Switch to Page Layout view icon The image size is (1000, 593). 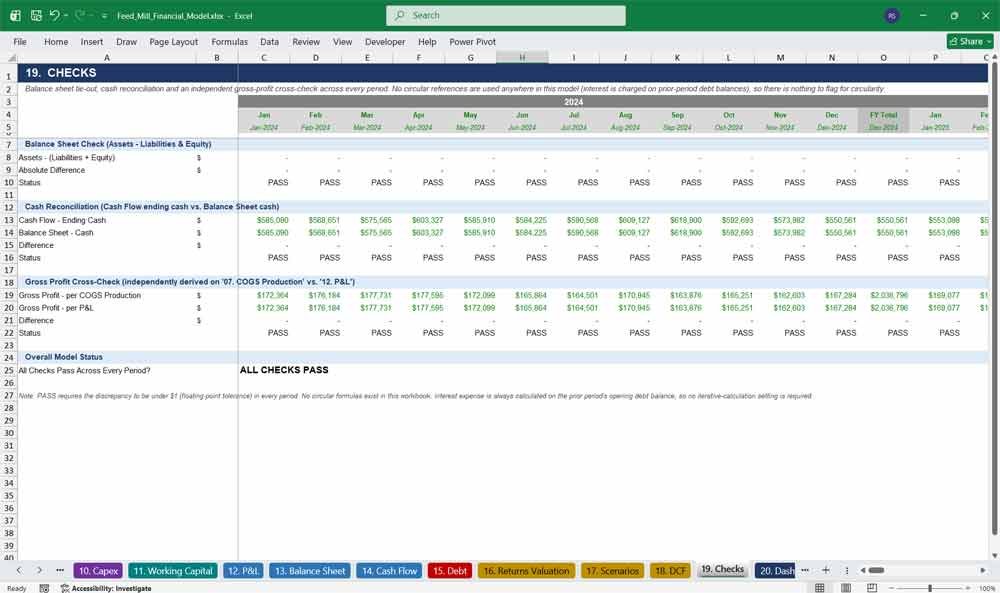click(846, 588)
